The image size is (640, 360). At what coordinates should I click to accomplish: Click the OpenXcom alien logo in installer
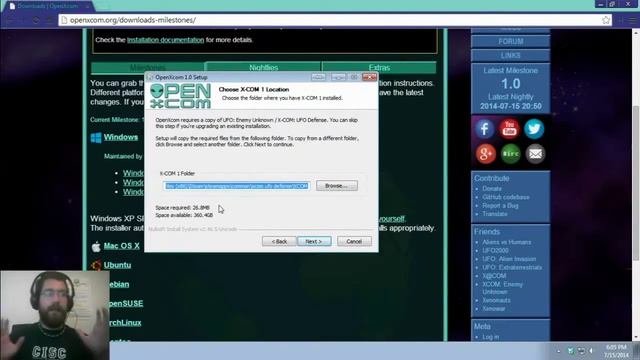tap(180, 96)
